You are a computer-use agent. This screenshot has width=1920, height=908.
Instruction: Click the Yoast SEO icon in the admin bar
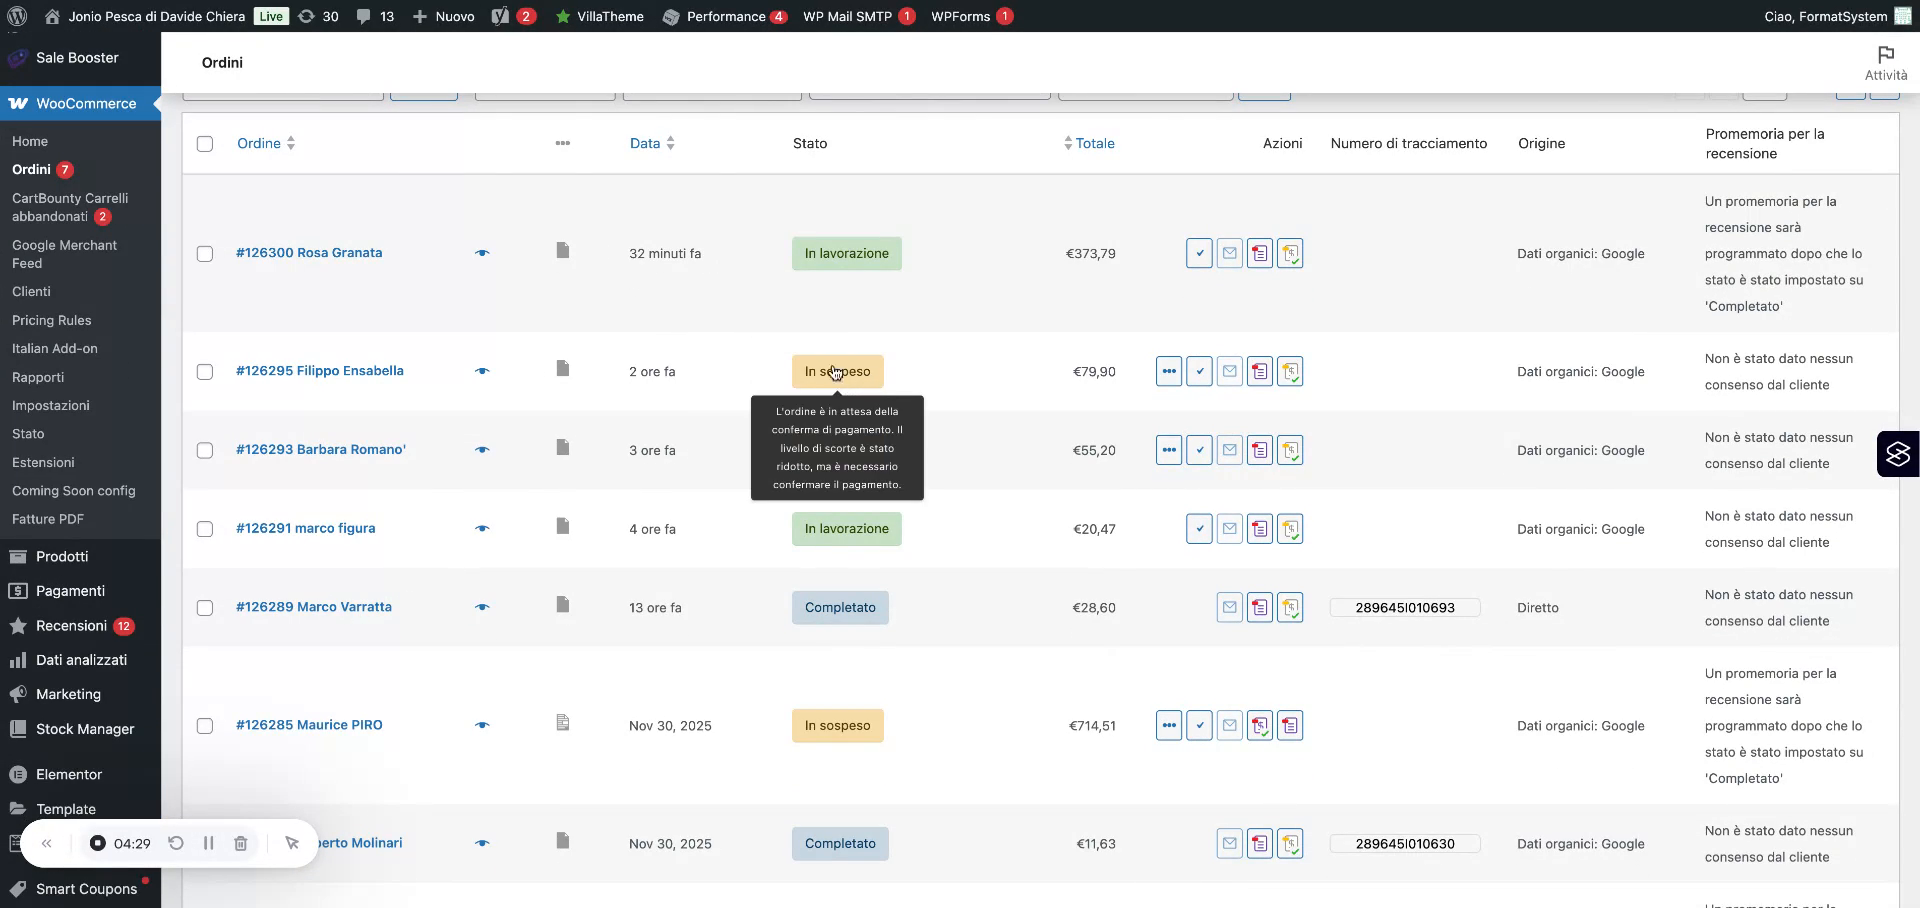tap(500, 16)
